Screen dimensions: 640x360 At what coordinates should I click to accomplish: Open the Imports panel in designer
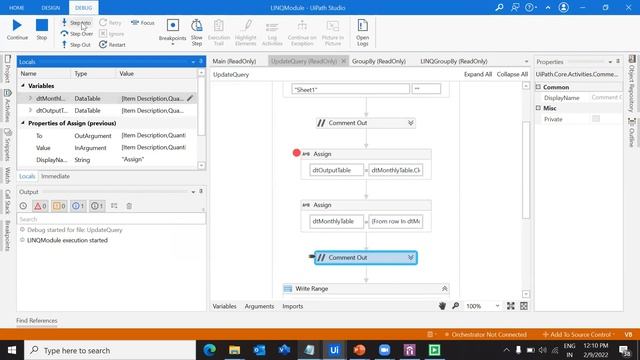[x=293, y=306]
